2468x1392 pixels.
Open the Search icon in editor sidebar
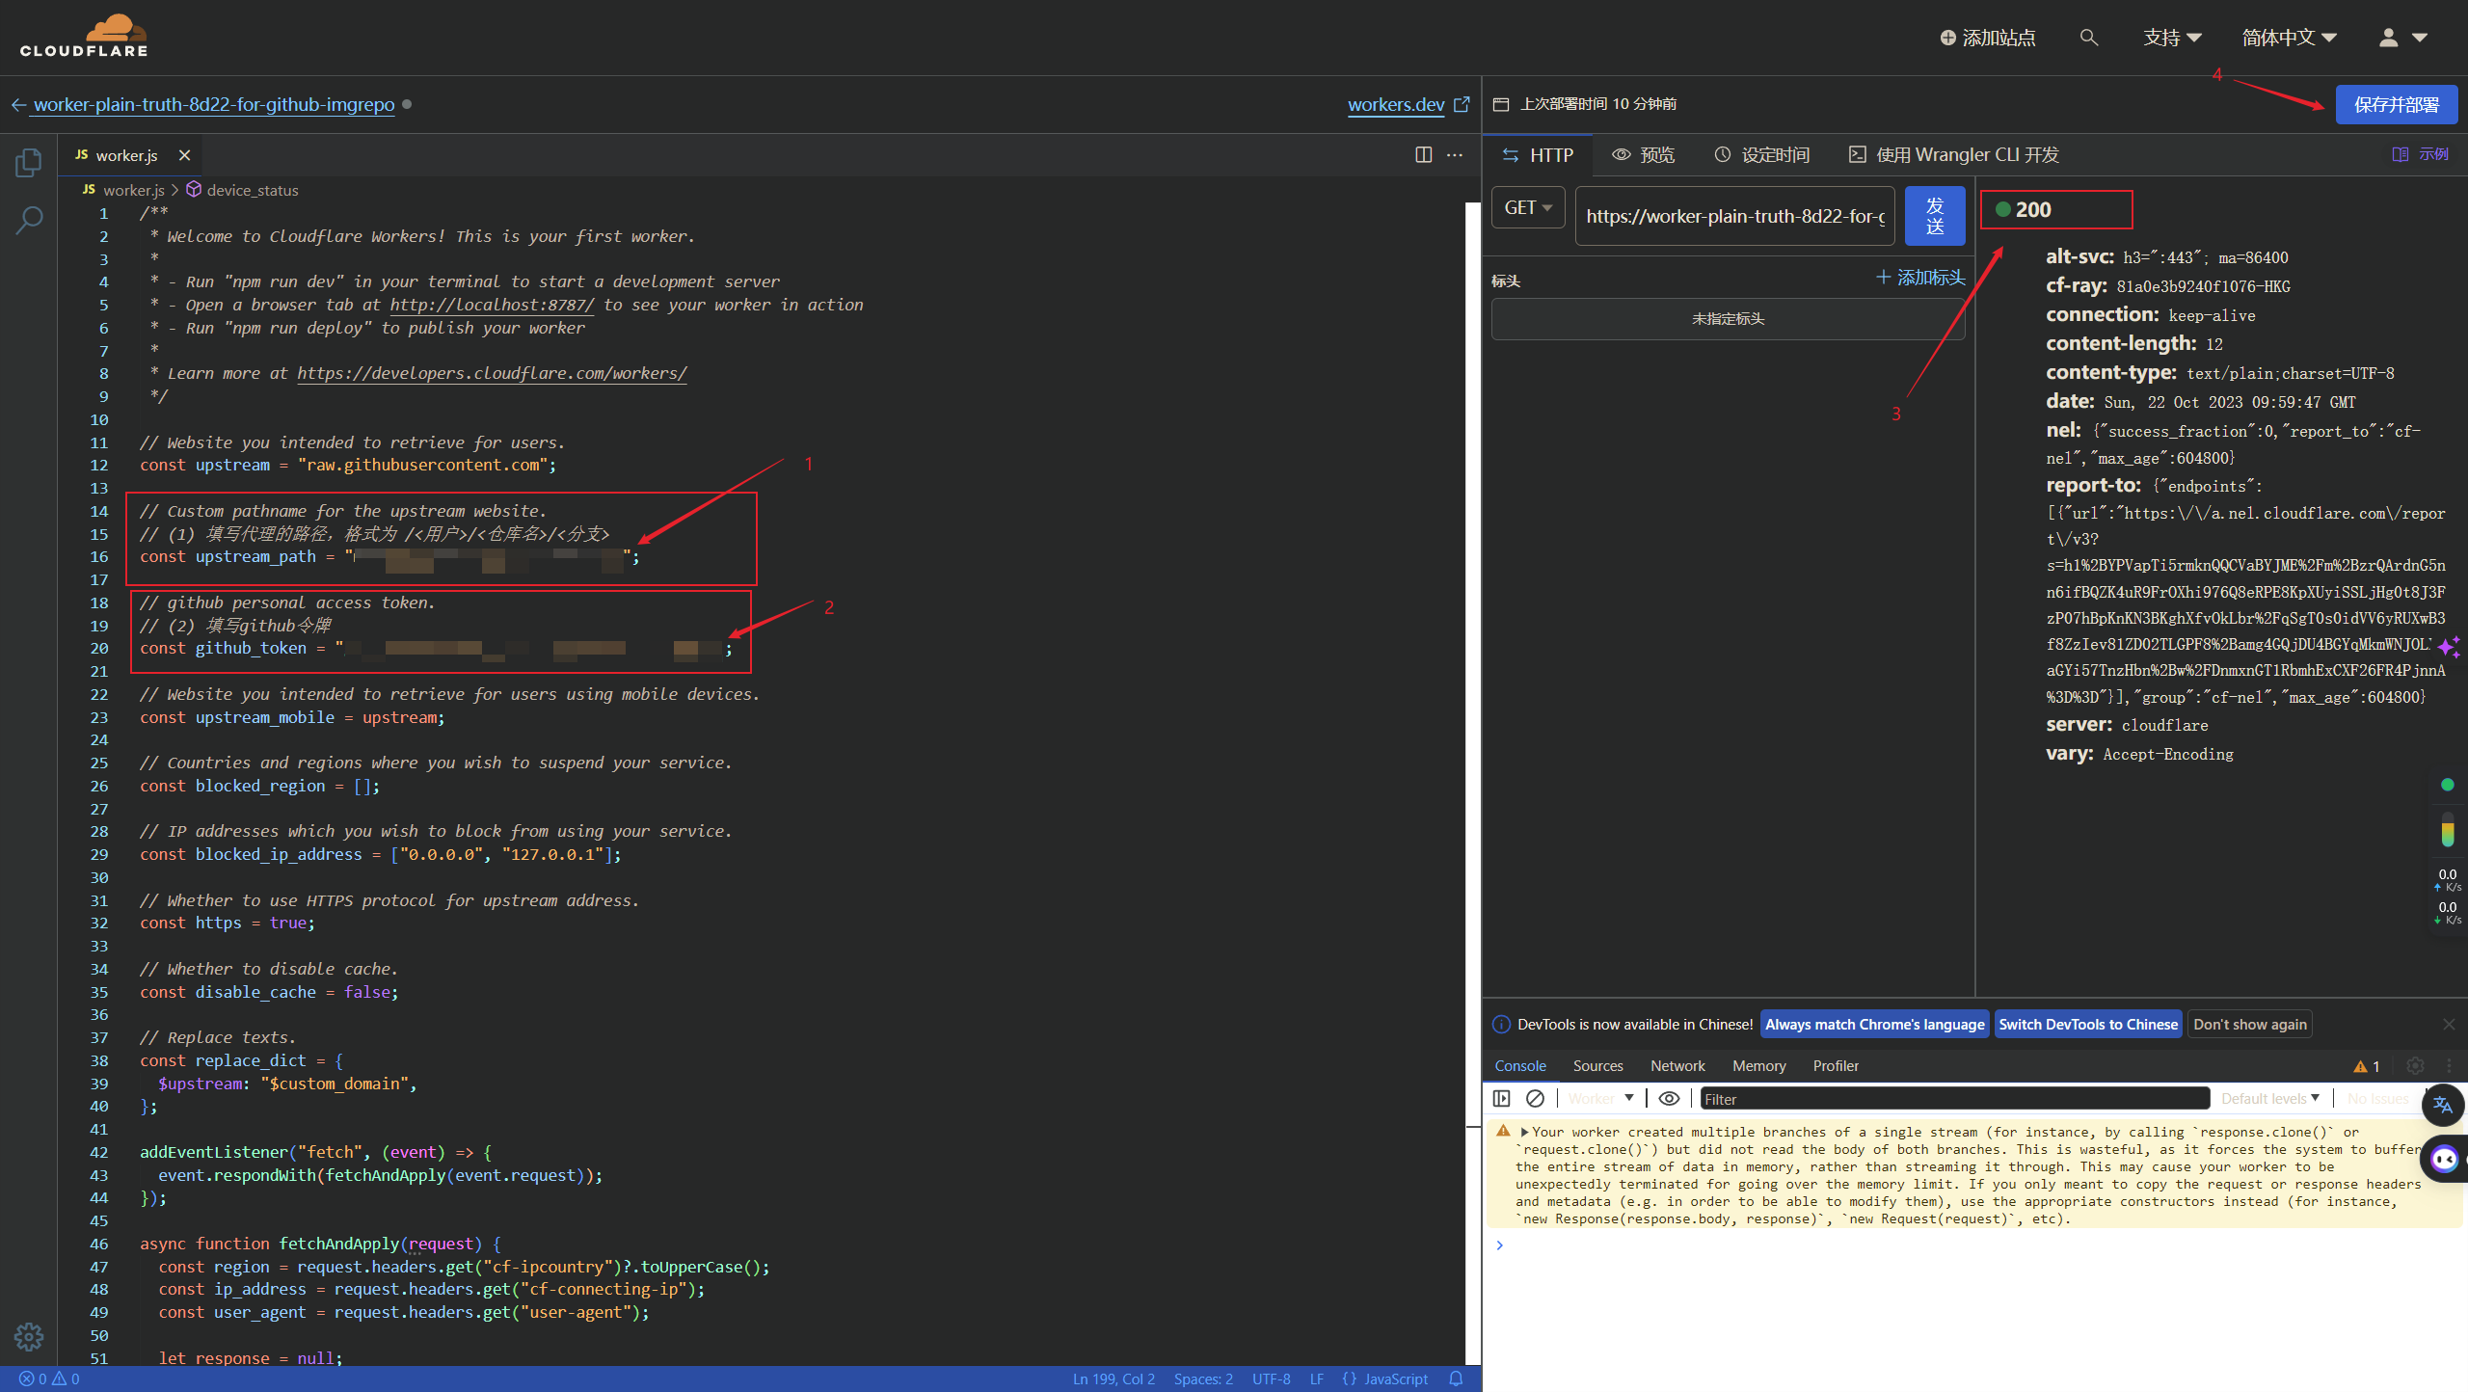pos(29,220)
